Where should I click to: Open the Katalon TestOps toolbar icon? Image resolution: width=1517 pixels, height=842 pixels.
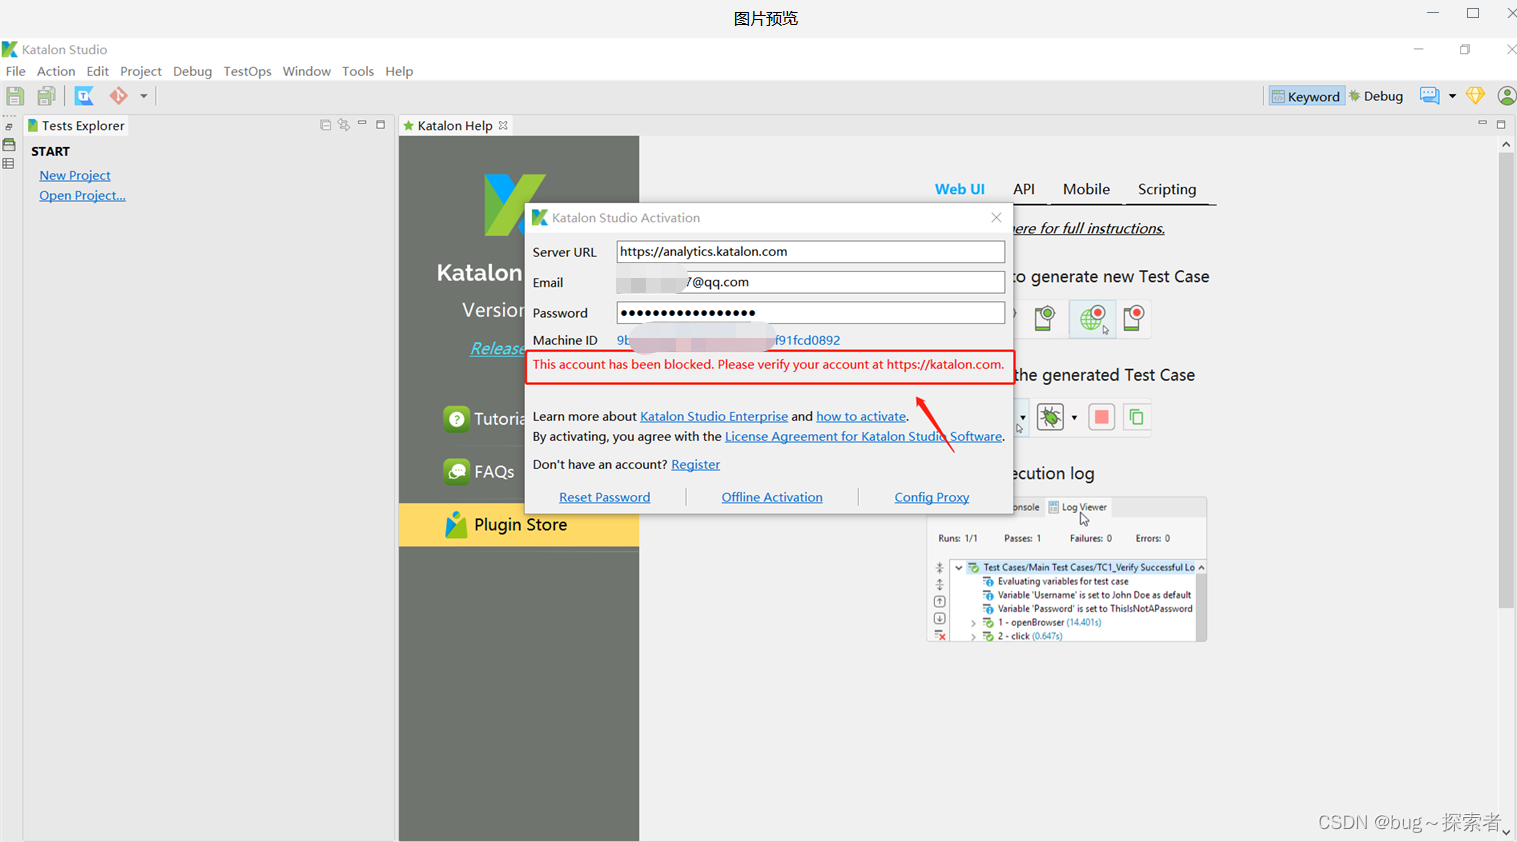(x=84, y=96)
